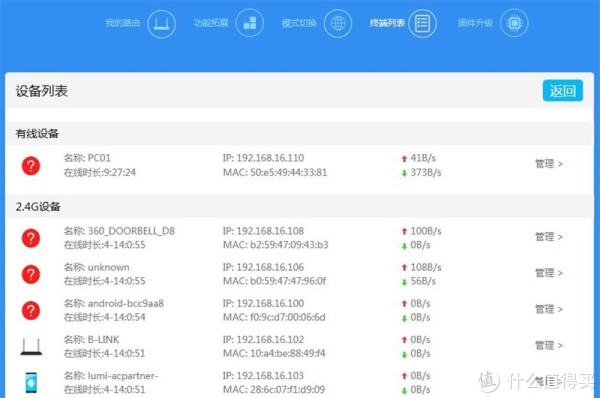
Task: Click the phone icon for lumi-acpartner-
Action: (x=31, y=382)
